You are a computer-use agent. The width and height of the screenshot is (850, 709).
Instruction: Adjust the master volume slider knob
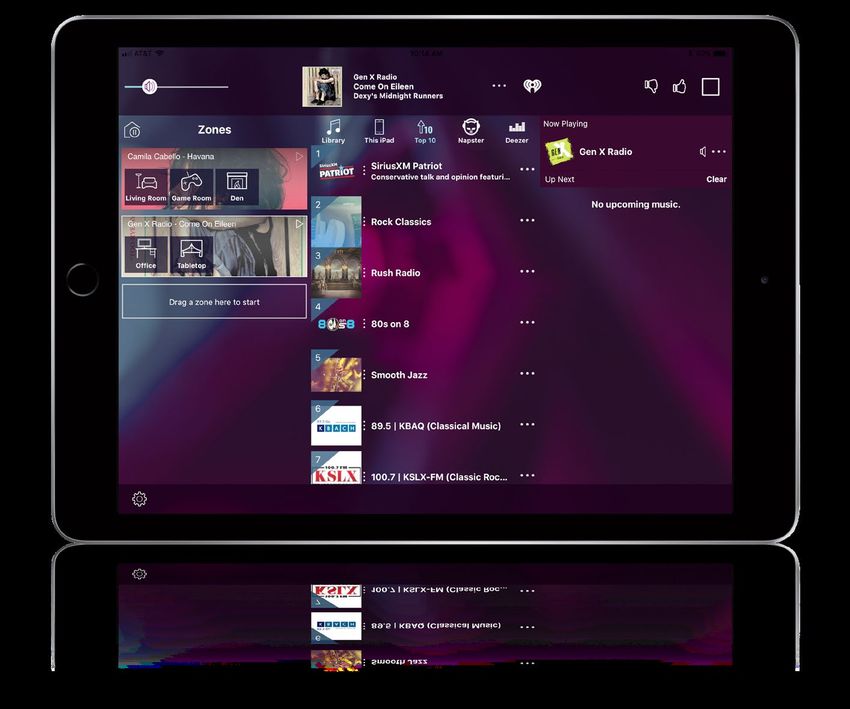coord(150,86)
